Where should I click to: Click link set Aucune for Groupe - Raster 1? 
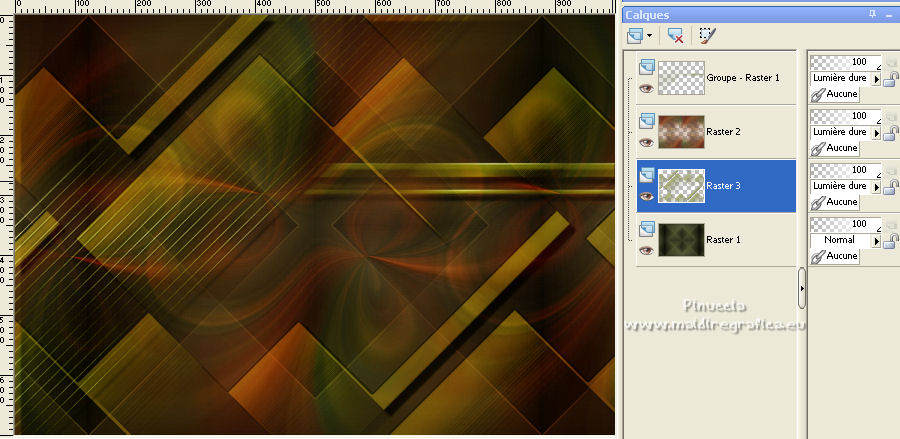click(x=835, y=94)
